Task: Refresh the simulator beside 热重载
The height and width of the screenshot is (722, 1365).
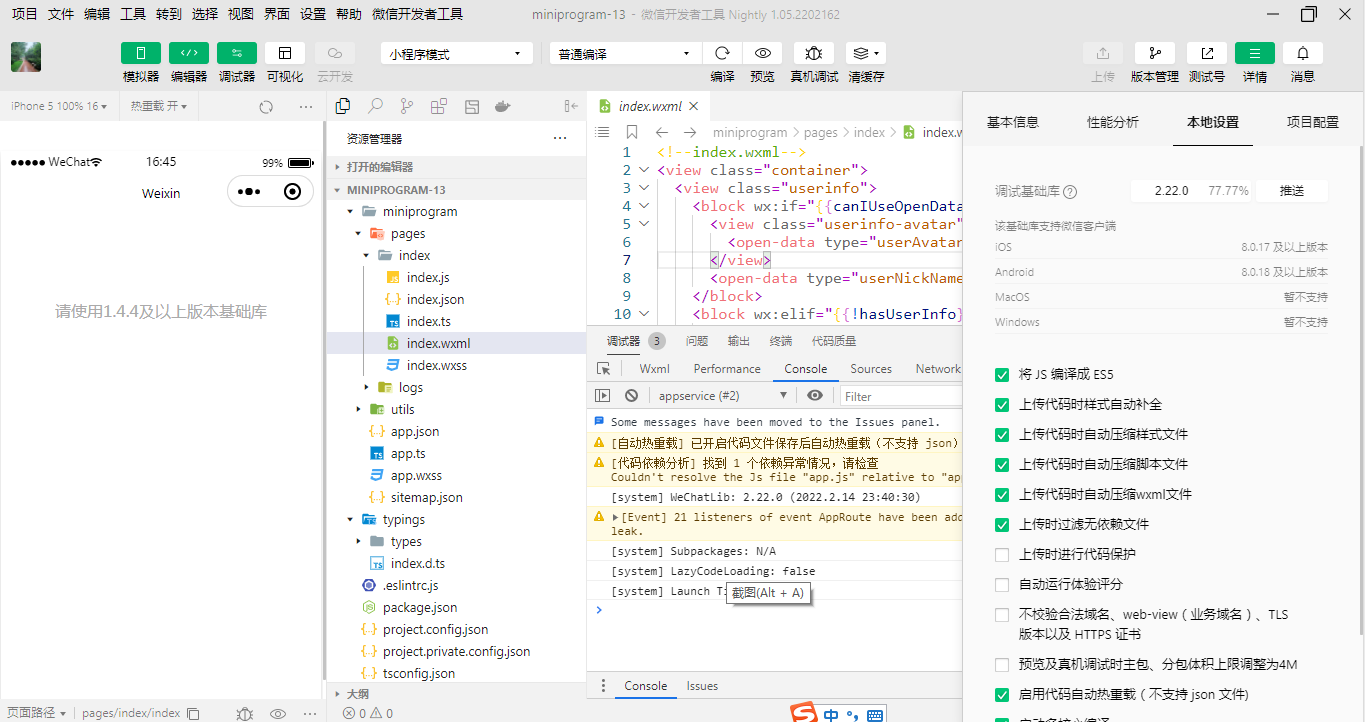Action: click(266, 106)
